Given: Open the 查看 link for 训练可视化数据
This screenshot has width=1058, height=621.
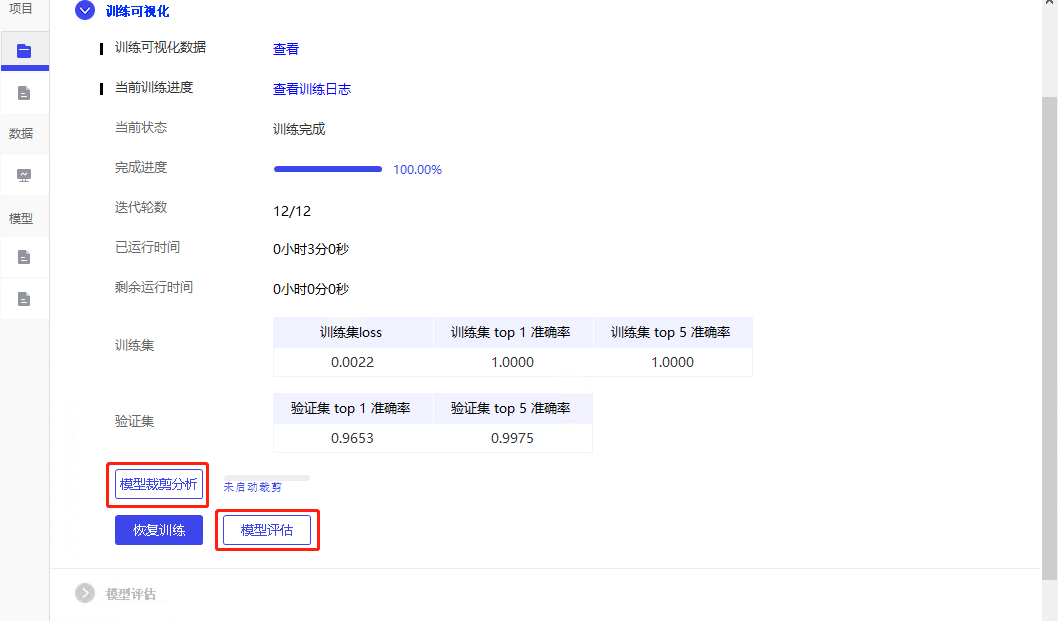Looking at the screenshot, I should coord(286,49).
